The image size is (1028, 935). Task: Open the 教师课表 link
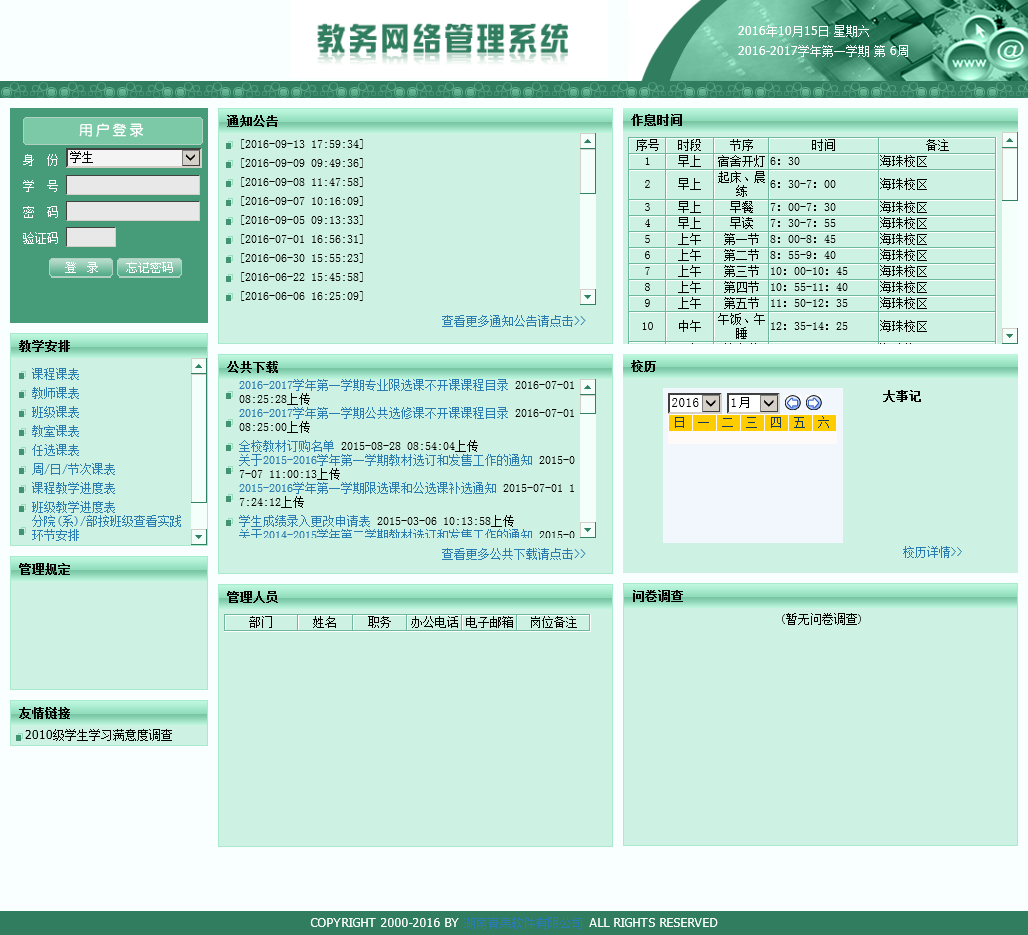(56, 393)
